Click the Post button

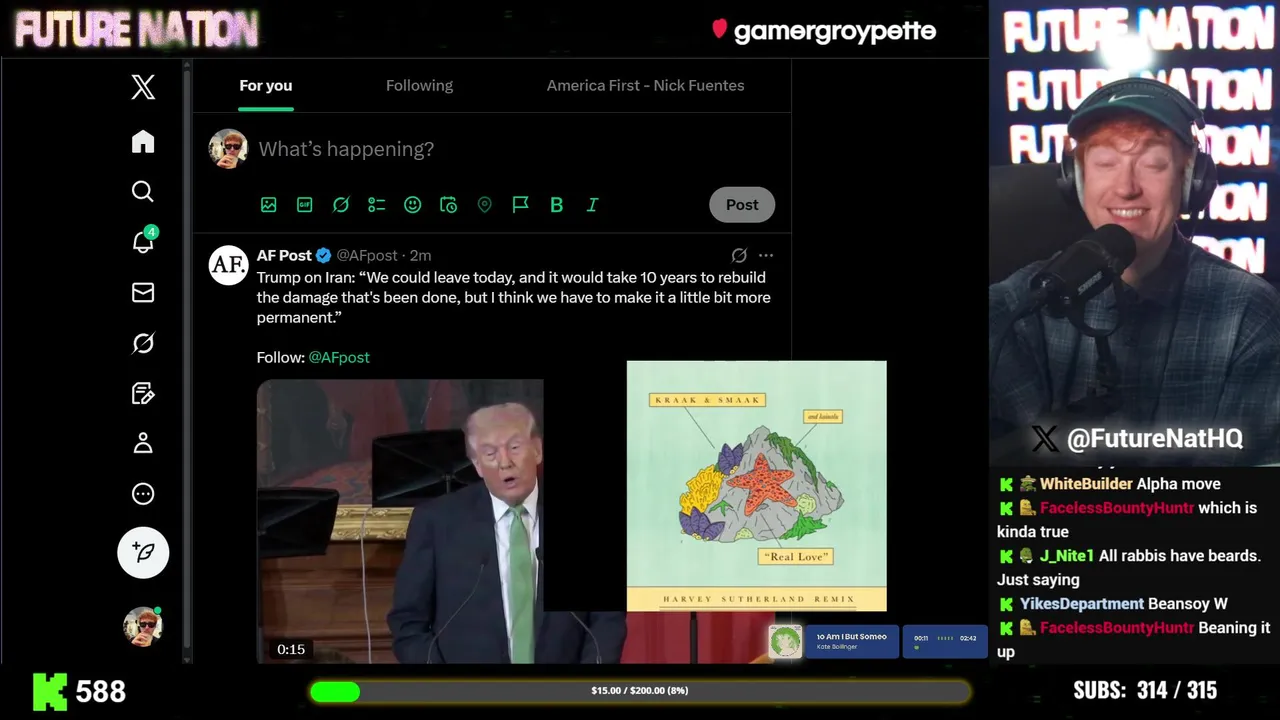click(x=742, y=205)
